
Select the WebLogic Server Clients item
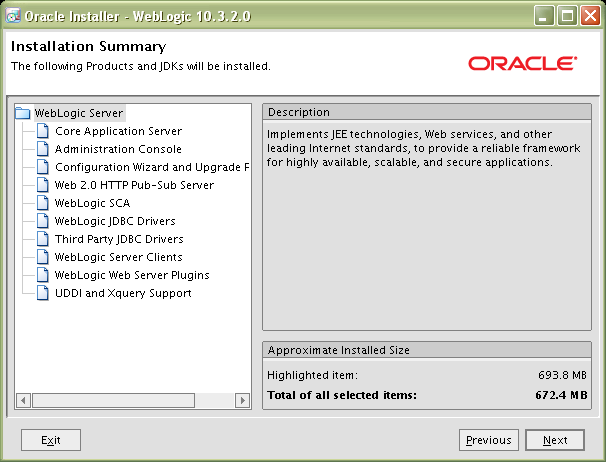118,257
